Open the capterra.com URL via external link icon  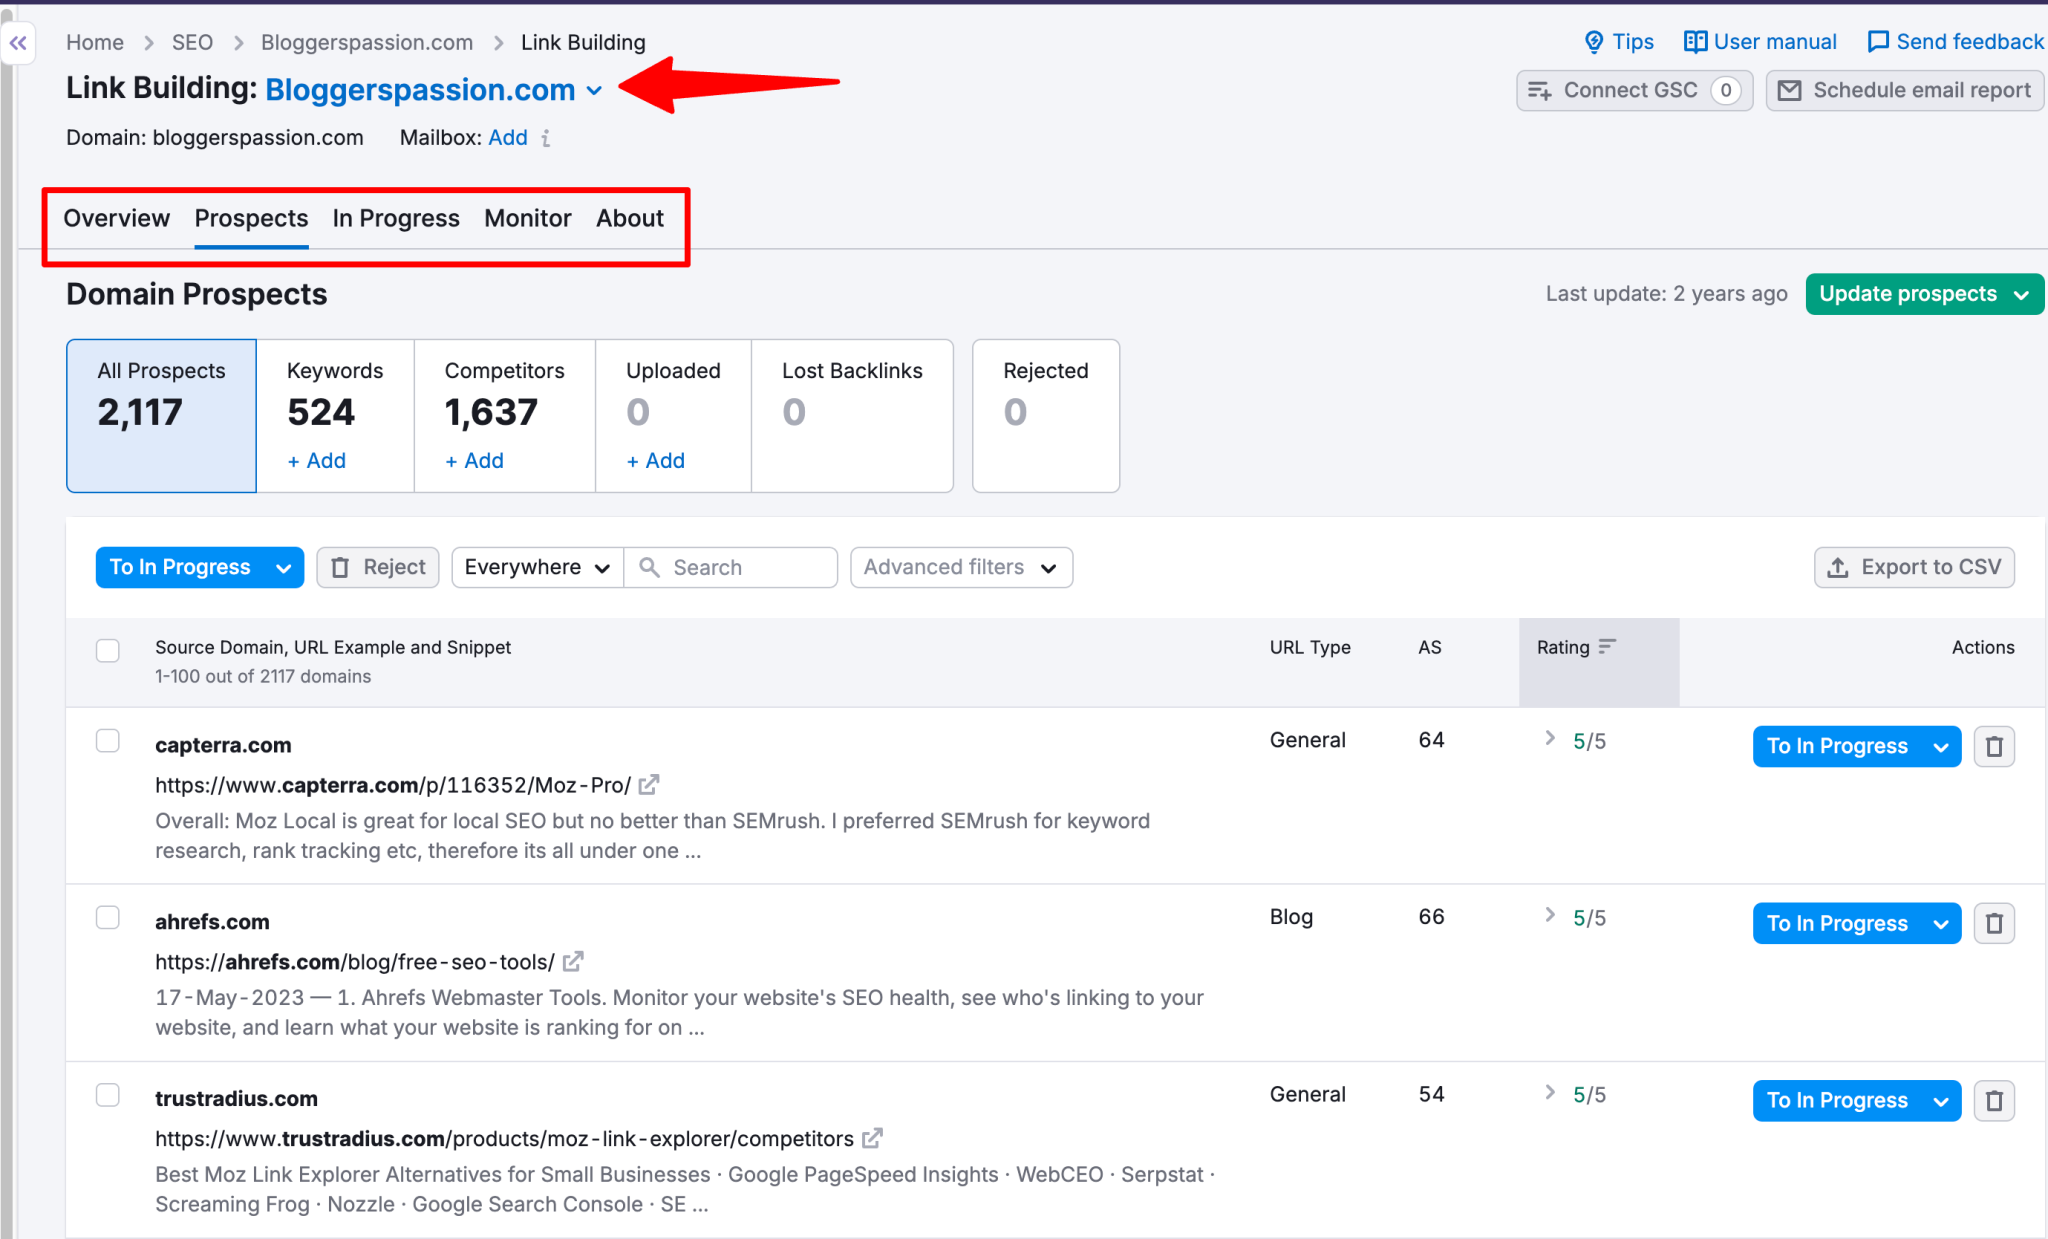point(649,785)
